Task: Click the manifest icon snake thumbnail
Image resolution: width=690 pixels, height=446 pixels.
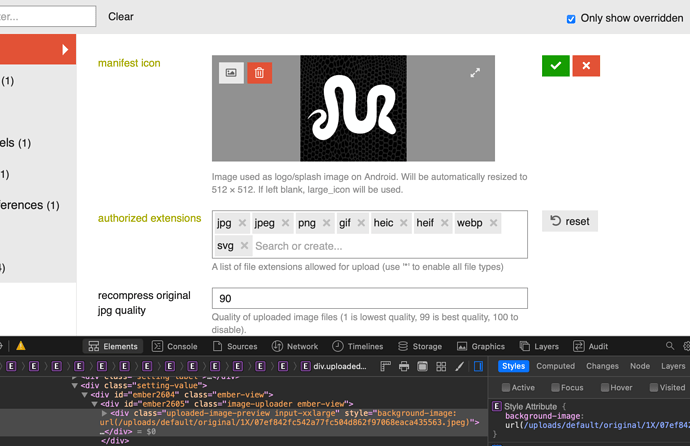Action: tap(353, 108)
